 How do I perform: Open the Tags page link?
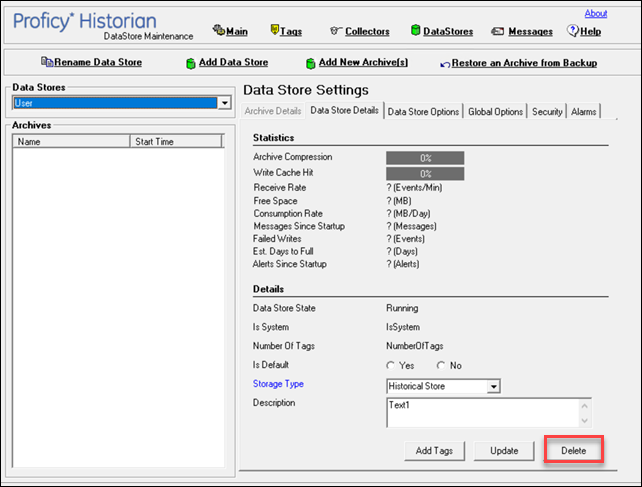pos(291,32)
